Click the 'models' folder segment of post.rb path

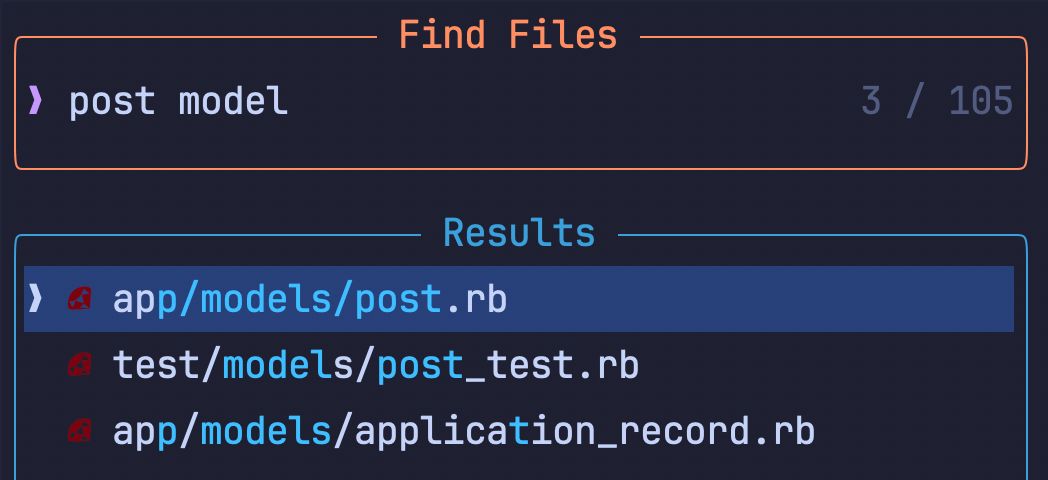coord(266,299)
